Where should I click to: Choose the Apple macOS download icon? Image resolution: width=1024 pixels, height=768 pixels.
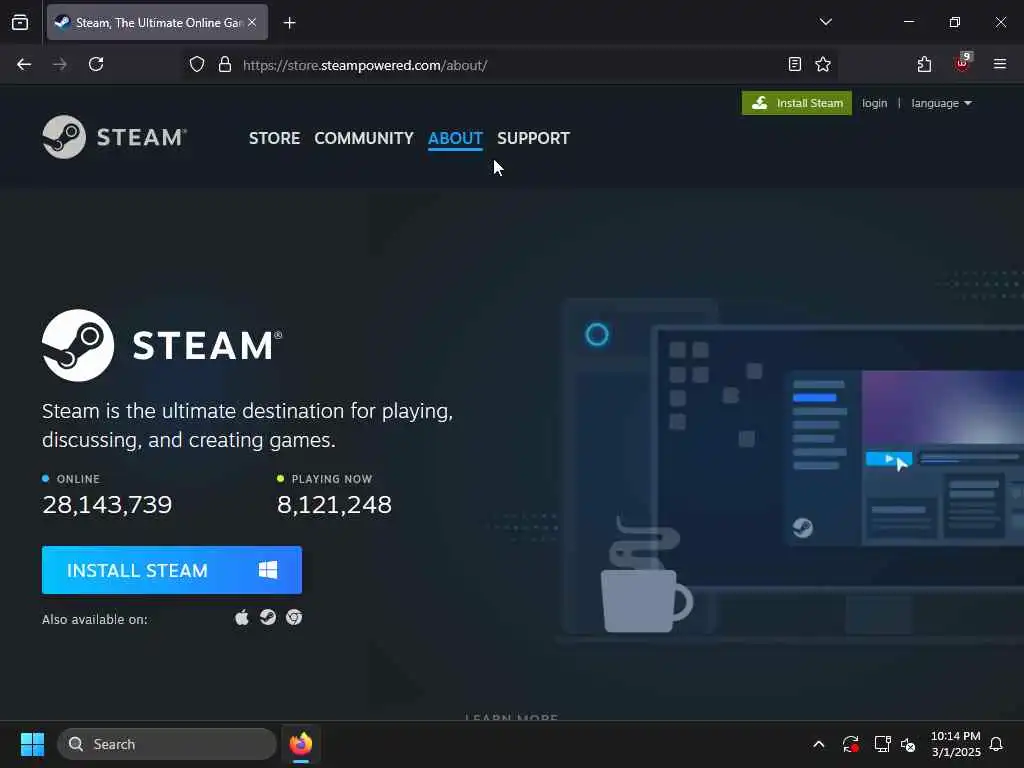click(242, 618)
